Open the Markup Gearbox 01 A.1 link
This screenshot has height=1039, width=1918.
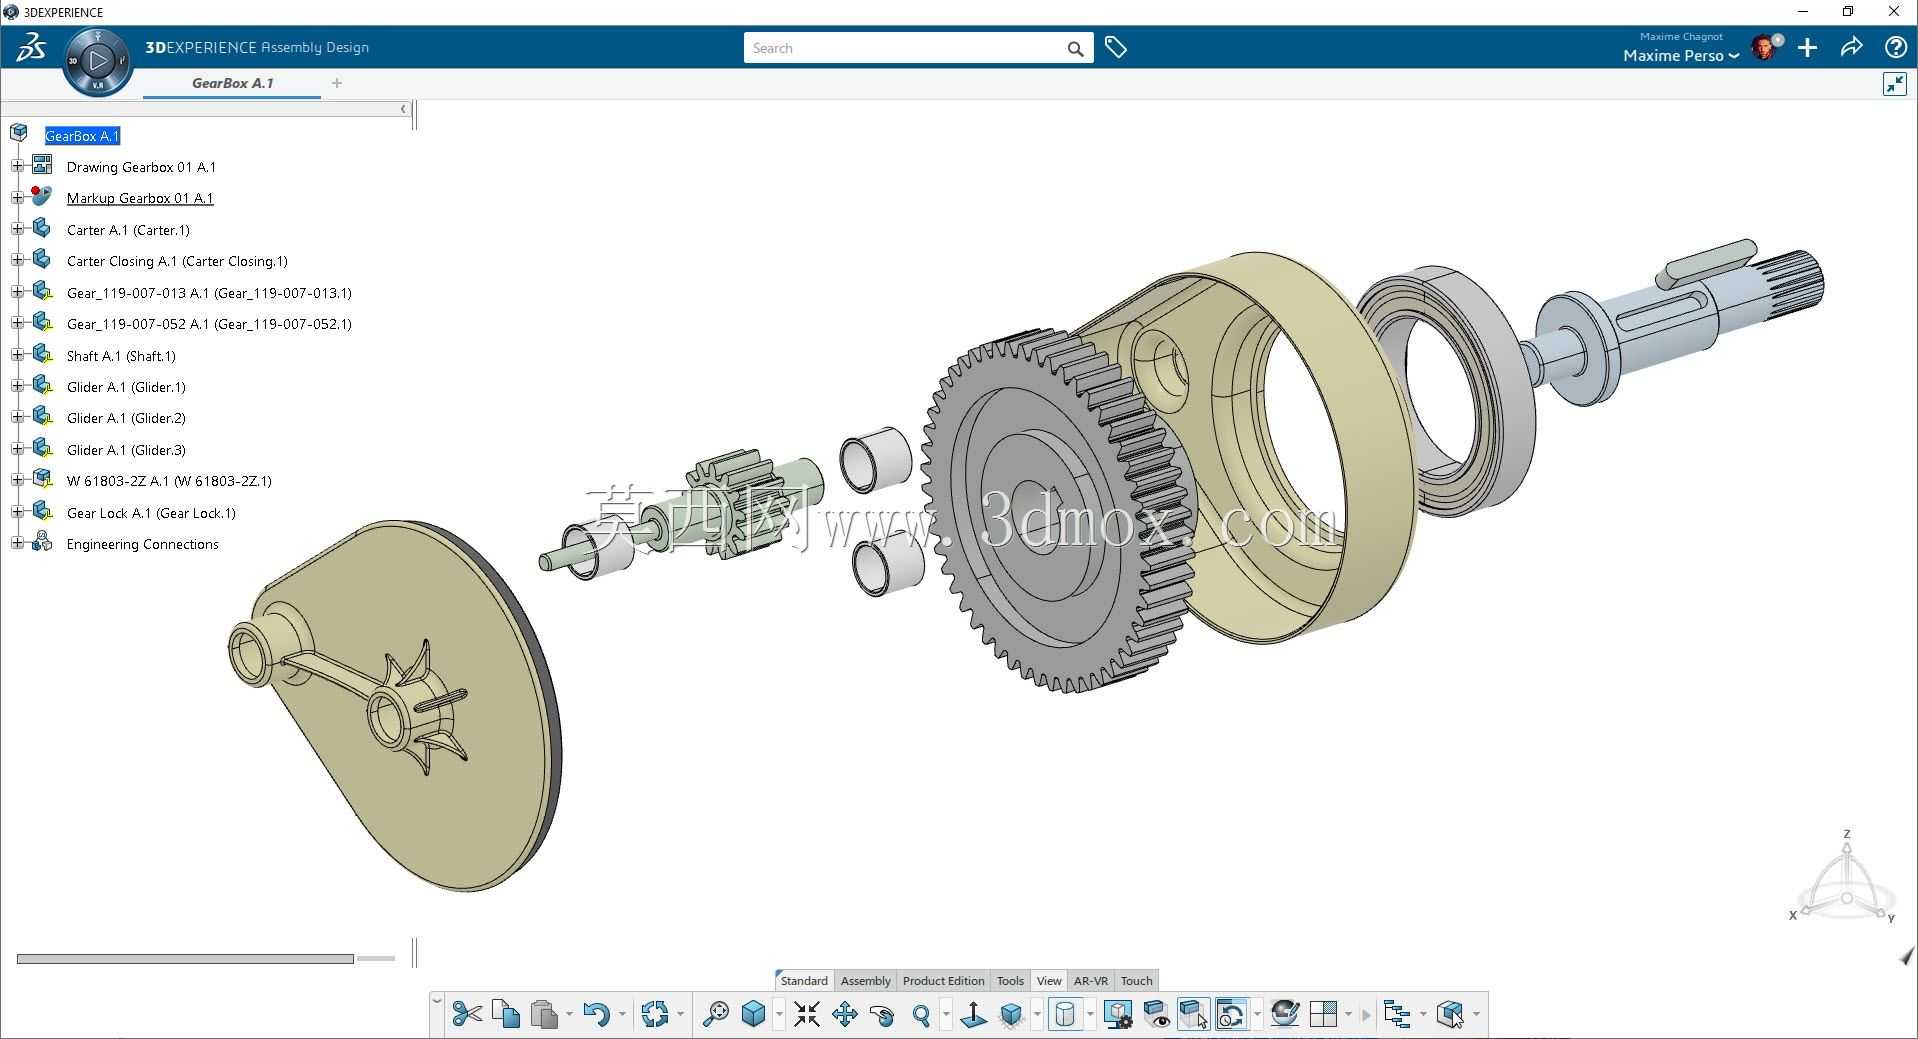point(140,198)
